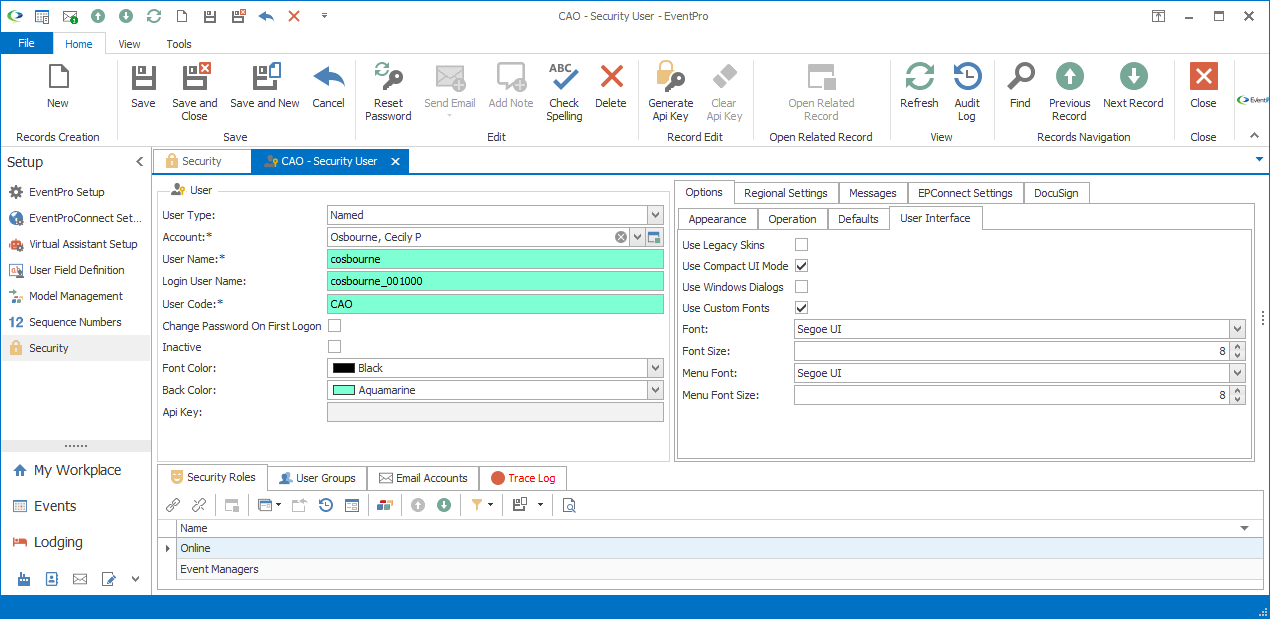Image resolution: width=1270 pixels, height=619 pixels.
Task: Switch to the Tools ribbon tab
Action: (x=179, y=44)
